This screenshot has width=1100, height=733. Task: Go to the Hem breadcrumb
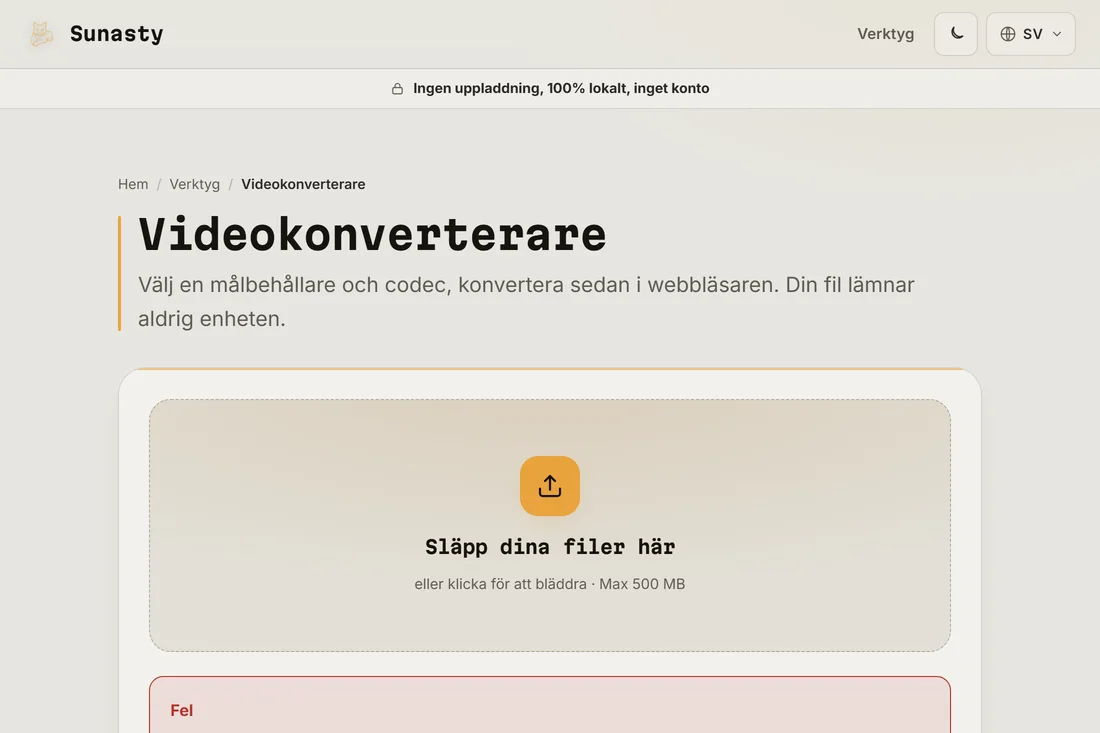pos(133,184)
